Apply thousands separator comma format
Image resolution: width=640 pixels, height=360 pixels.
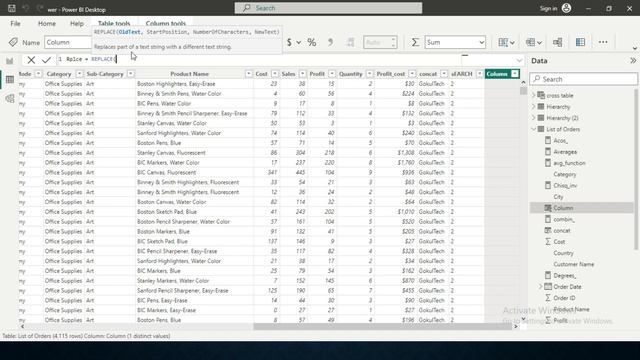(331, 42)
